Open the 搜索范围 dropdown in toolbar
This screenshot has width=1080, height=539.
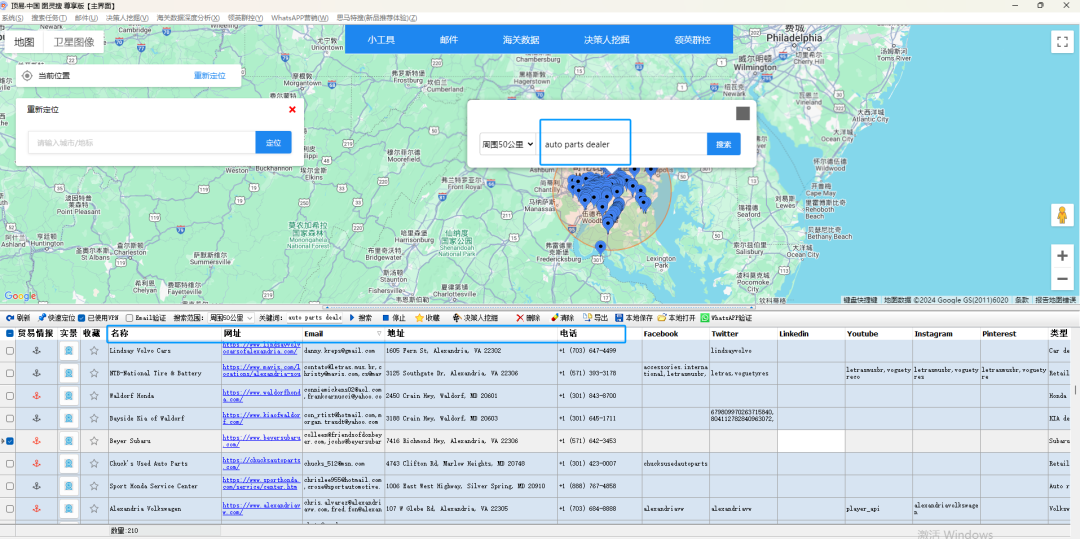pos(231,318)
